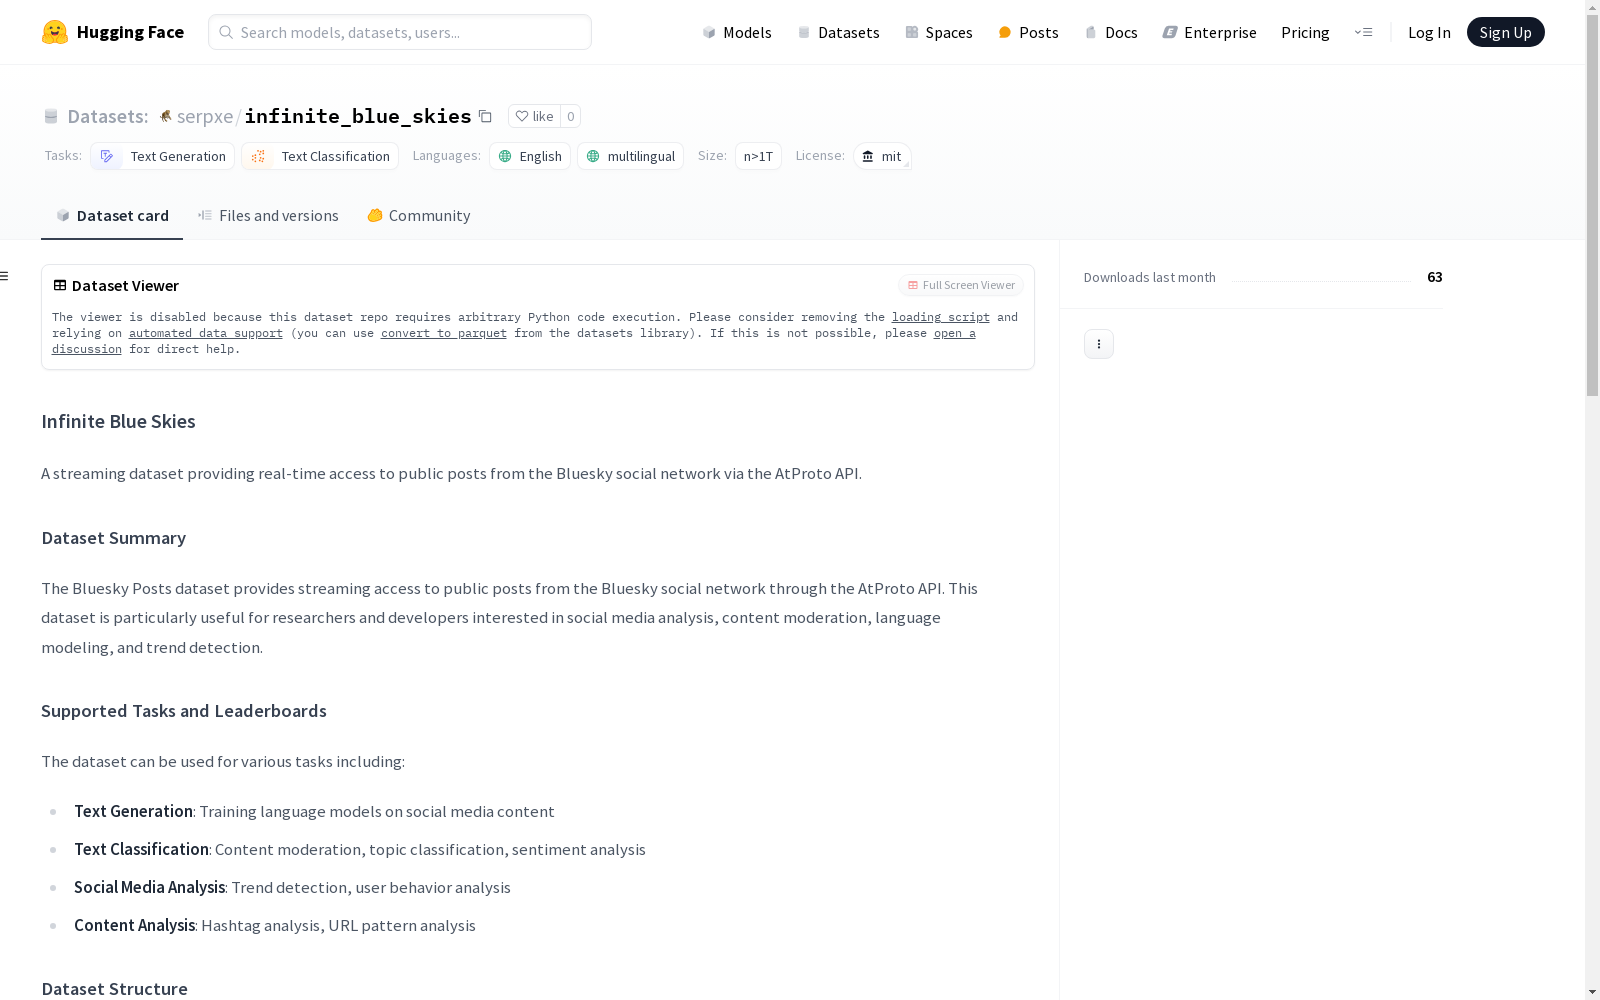Switch to the Dataset card tab
1600x1000 pixels.
pos(112,216)
